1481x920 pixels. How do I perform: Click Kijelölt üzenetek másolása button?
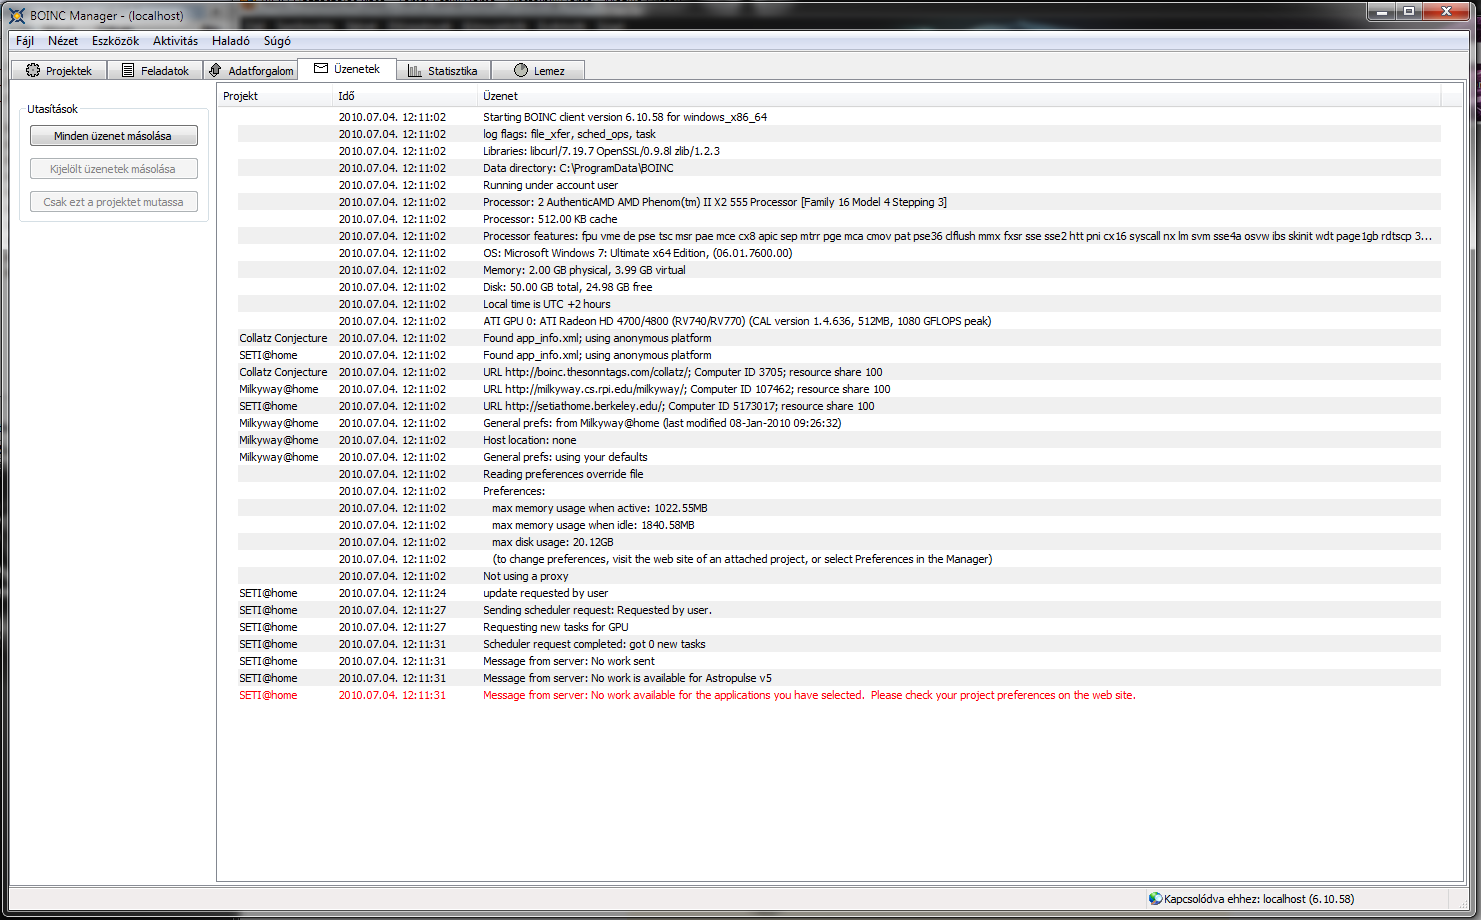[114, 169]
